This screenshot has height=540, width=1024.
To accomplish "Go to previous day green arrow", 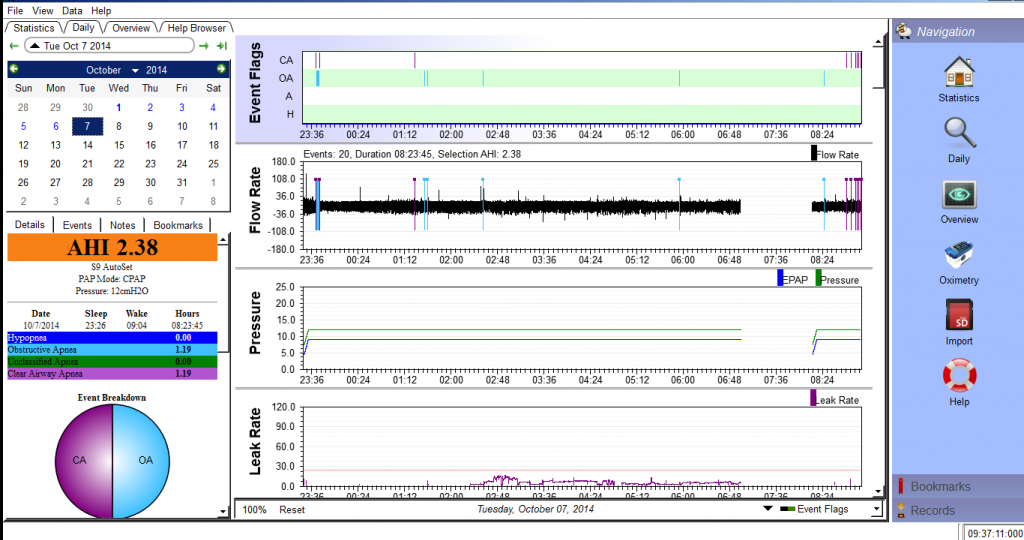I will click(14, 46).
